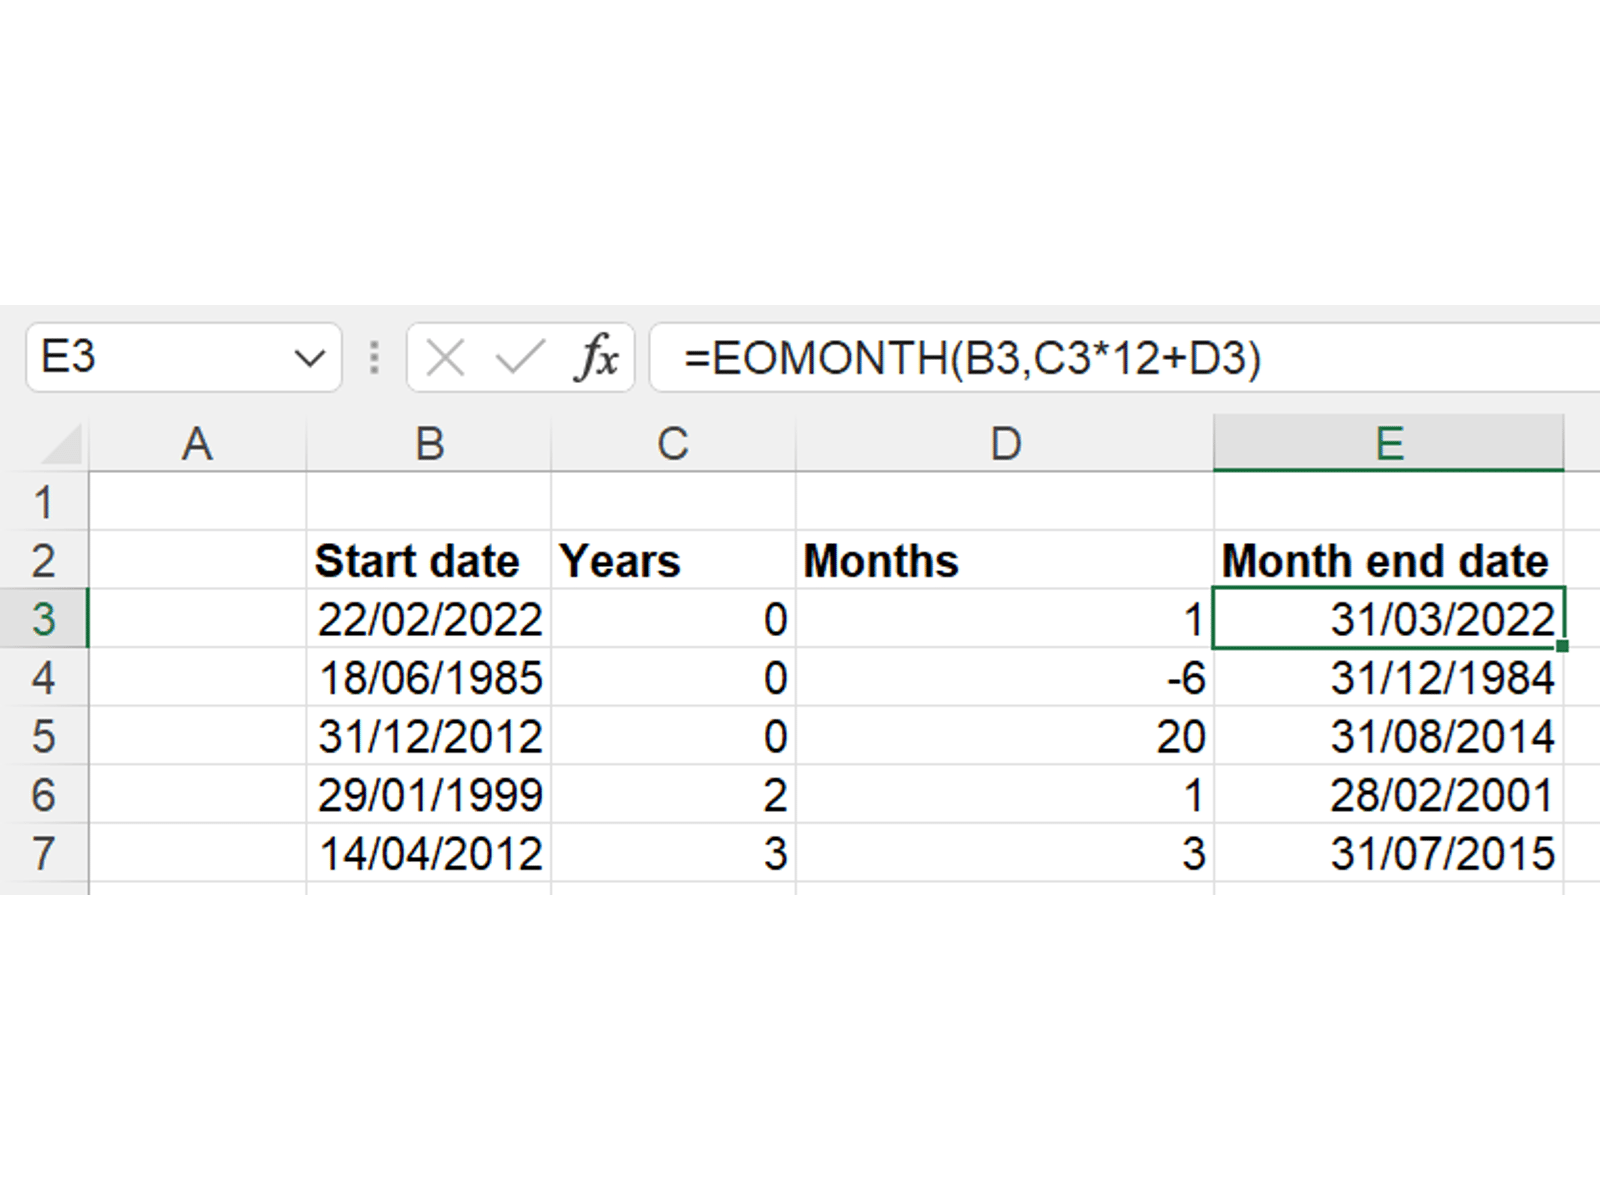The image size is (1600, 1200).
Task: Select row 5 header
Action: (x=43, y=737)
